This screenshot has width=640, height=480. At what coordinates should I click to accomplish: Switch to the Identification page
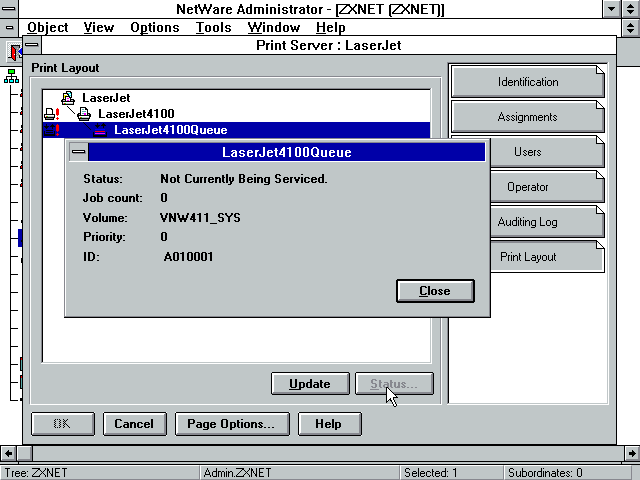click(x=527, y=82)
